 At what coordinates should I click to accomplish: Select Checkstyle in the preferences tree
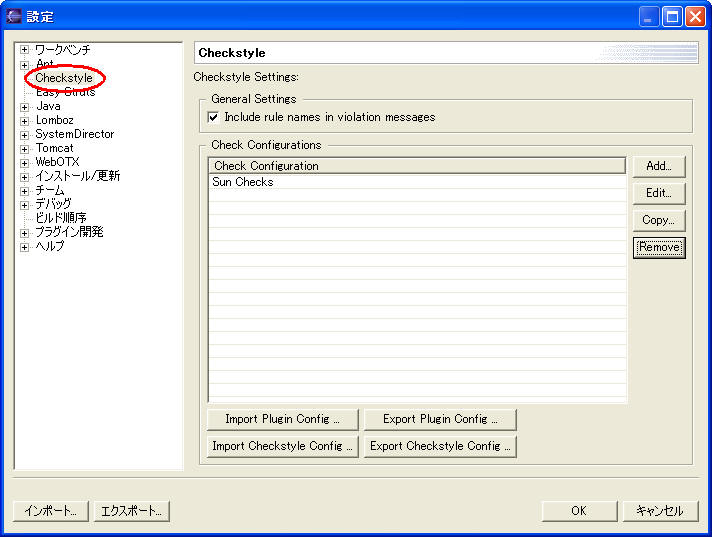click(x=64, y=78)
